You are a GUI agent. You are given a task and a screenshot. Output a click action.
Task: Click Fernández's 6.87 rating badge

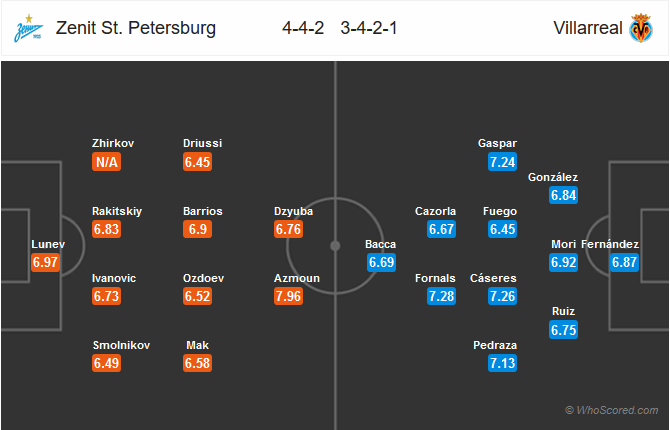[624, 262]
